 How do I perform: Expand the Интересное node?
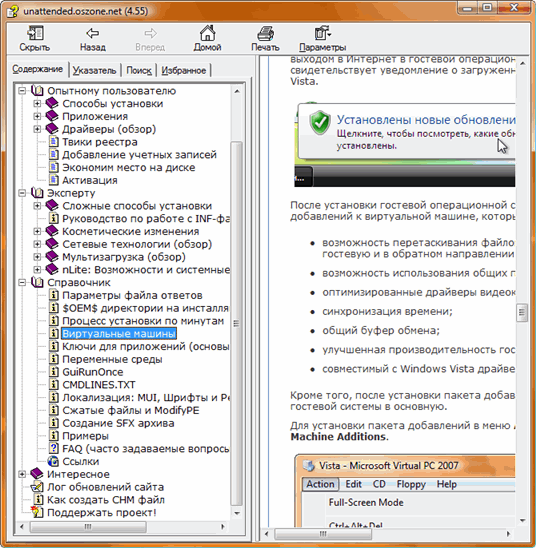(x=22, y=474)
